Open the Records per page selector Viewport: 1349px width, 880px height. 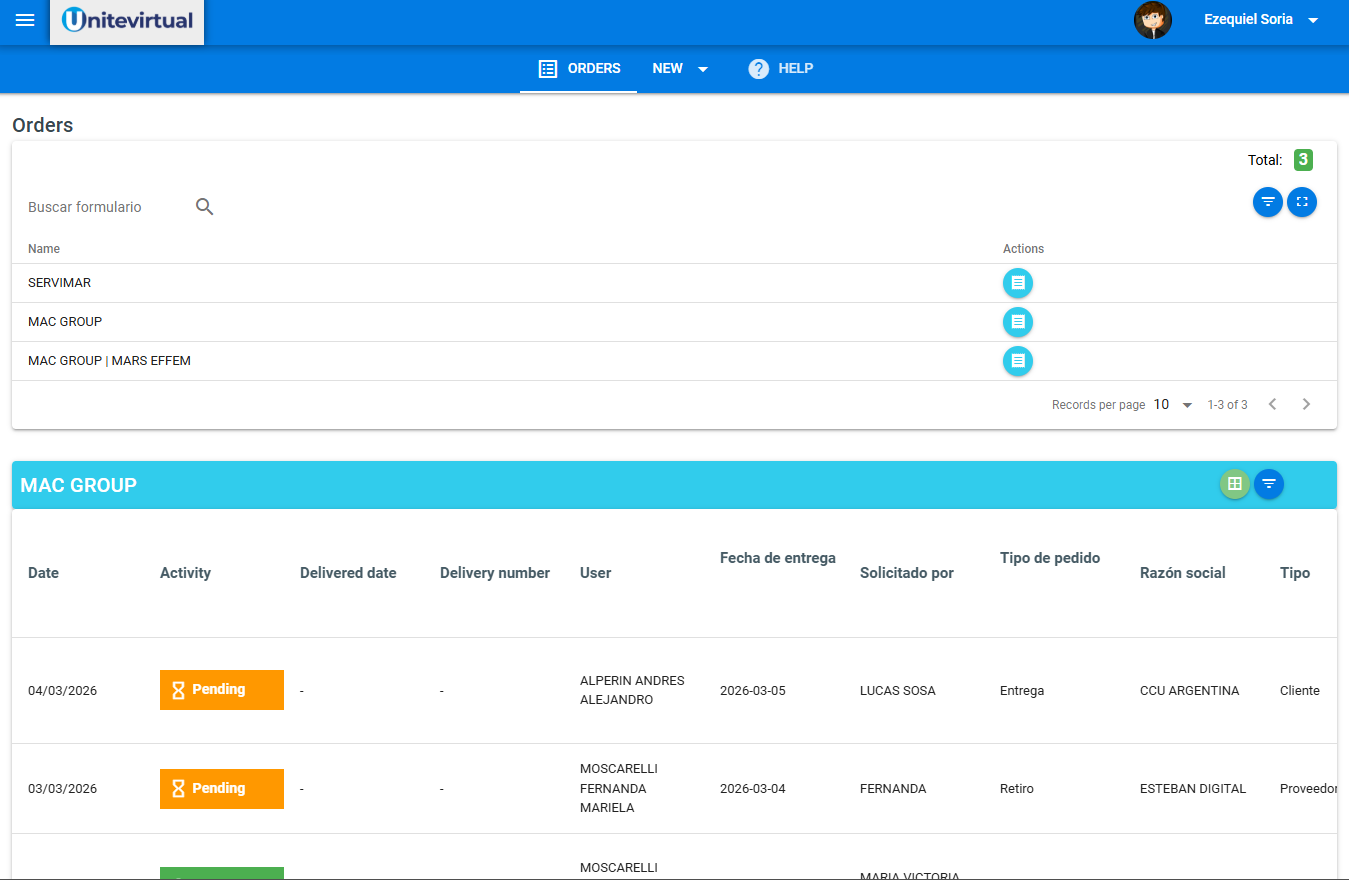coord(1170,404)
